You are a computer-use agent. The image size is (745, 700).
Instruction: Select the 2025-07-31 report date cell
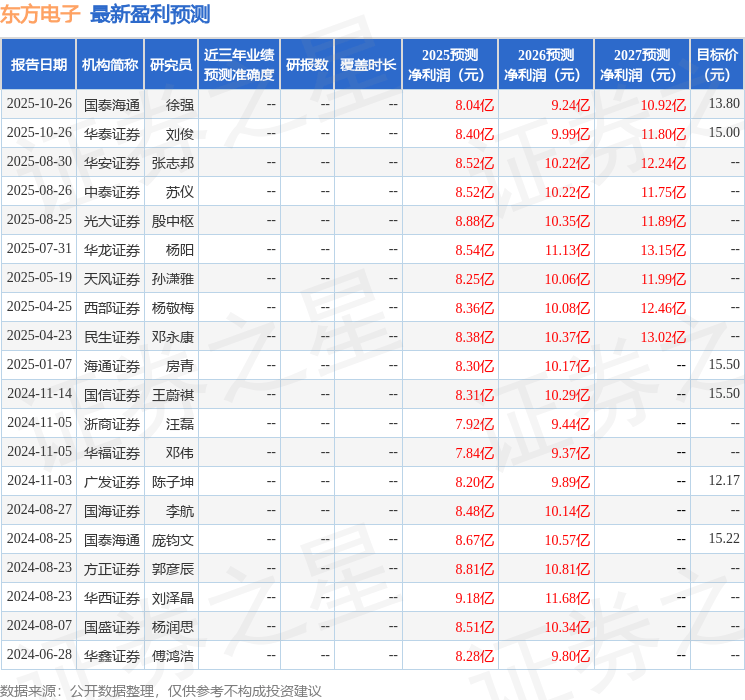tap(39, 249)
